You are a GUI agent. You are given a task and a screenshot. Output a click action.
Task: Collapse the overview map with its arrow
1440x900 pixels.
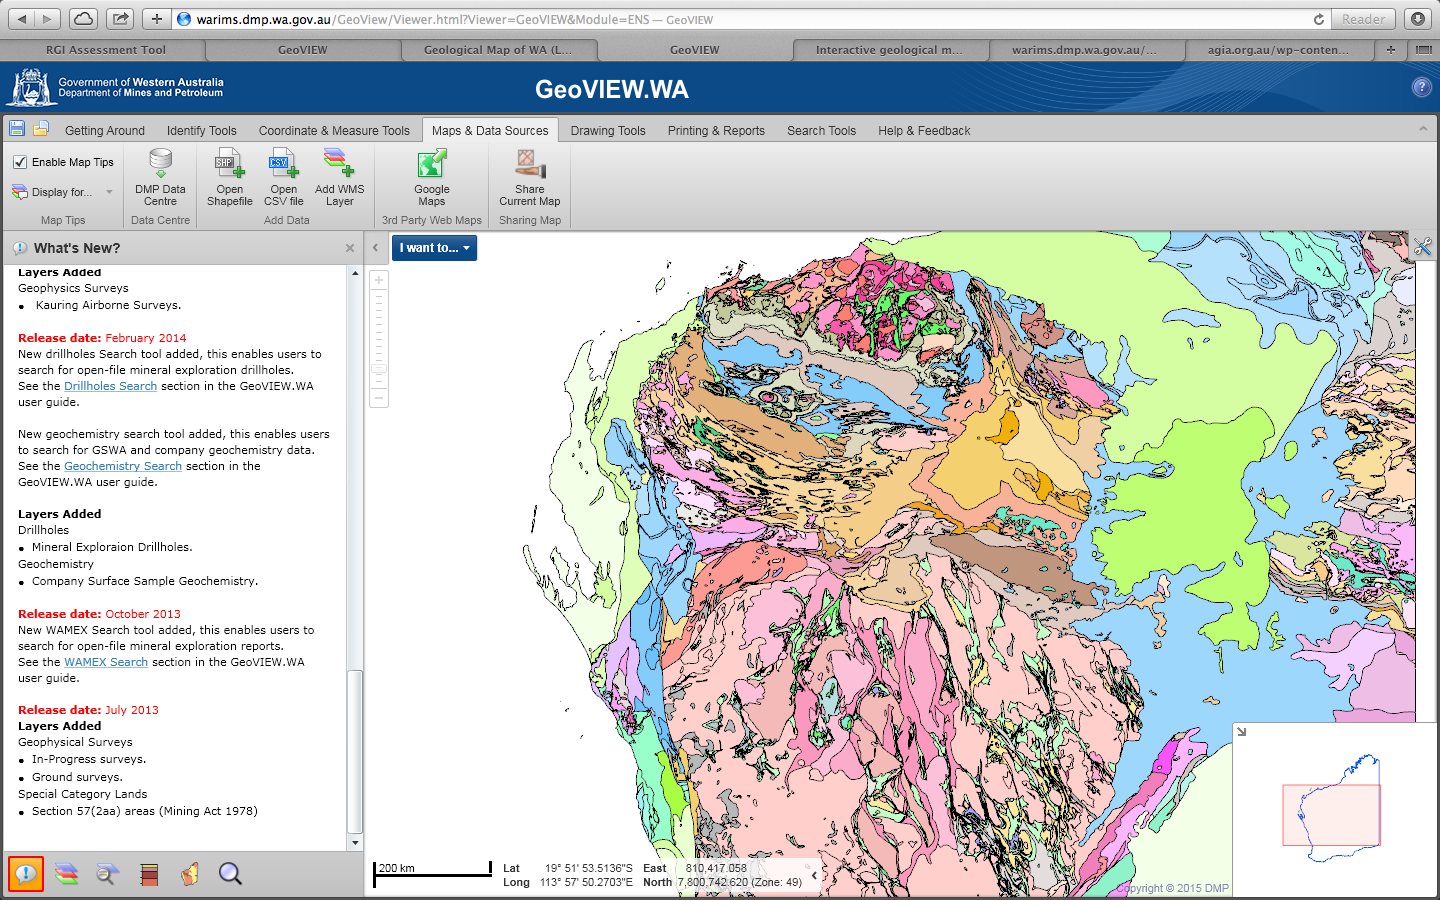[1242, 732]
